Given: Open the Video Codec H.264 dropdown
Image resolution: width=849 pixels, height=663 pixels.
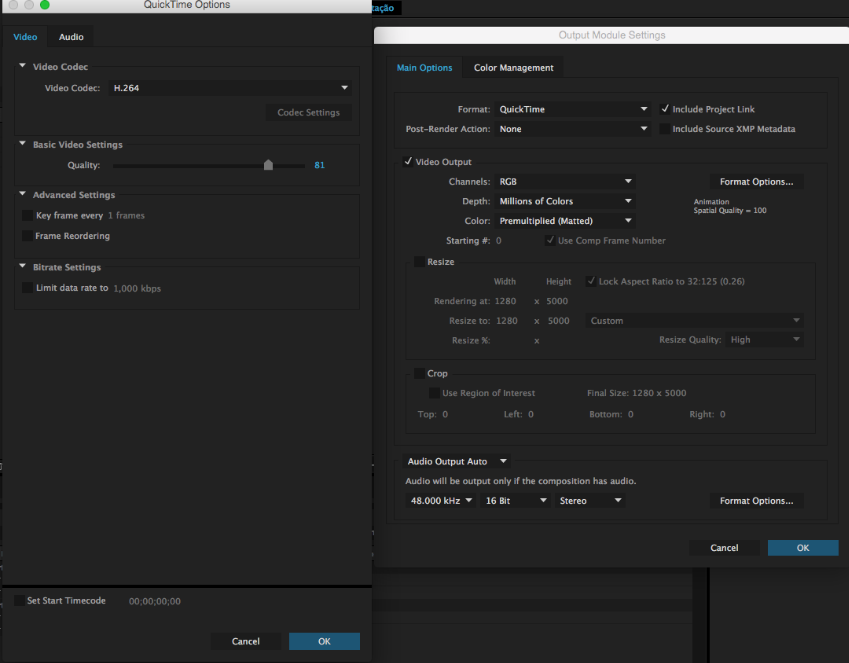Looking at the screenshot, I should click(x=230, y=88).
